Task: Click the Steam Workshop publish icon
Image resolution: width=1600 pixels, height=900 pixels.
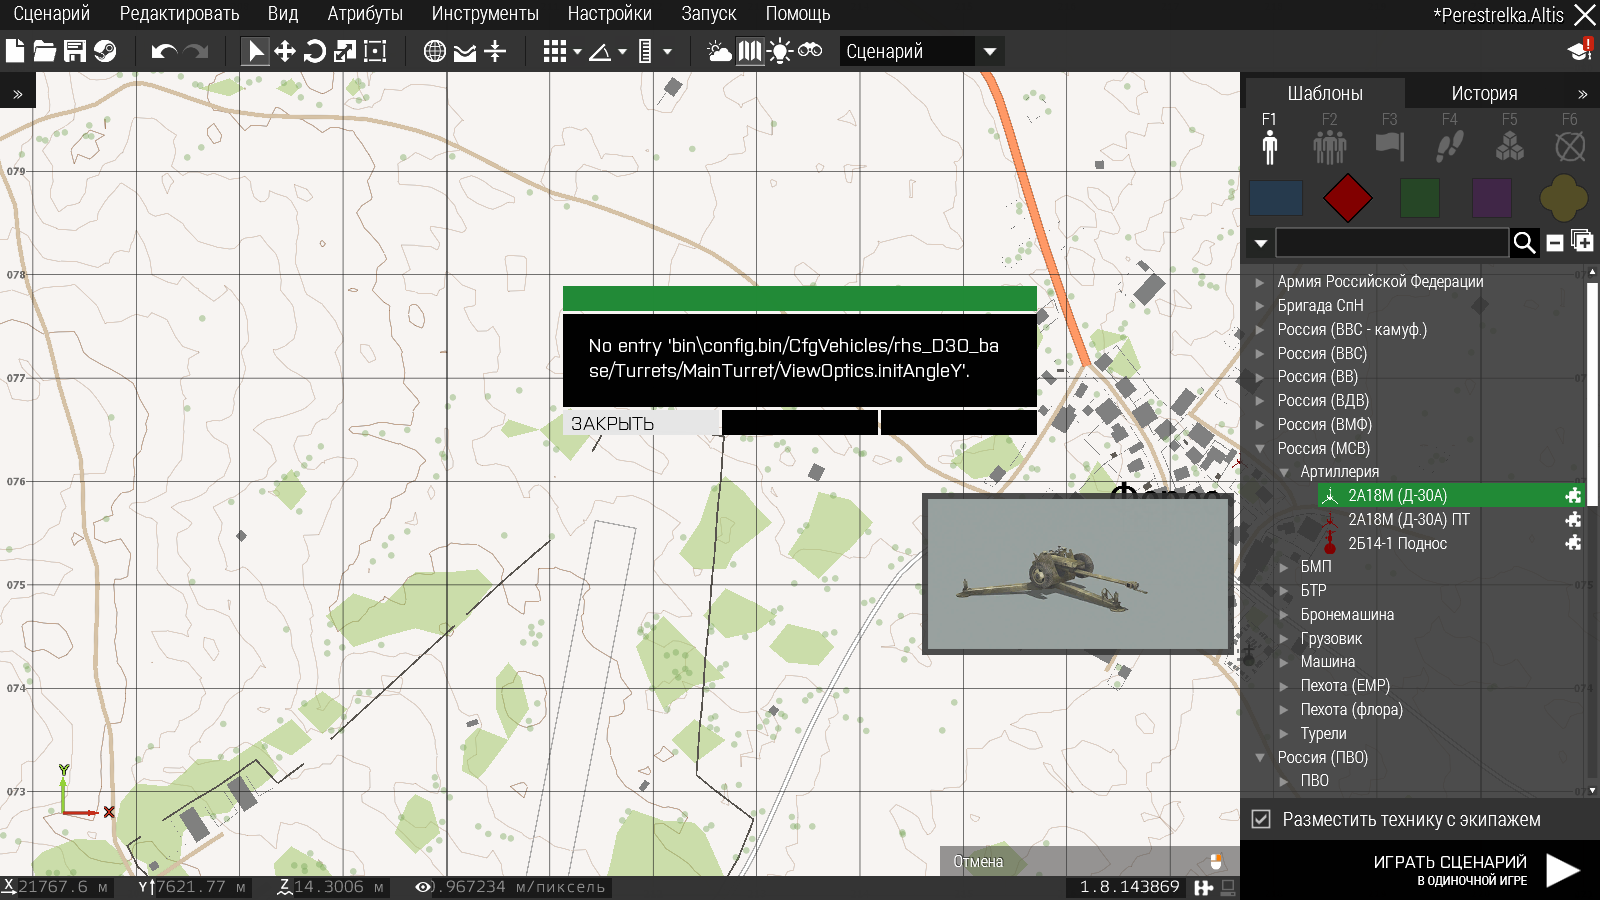Action: pyautogui.click(x=105, y=51)
